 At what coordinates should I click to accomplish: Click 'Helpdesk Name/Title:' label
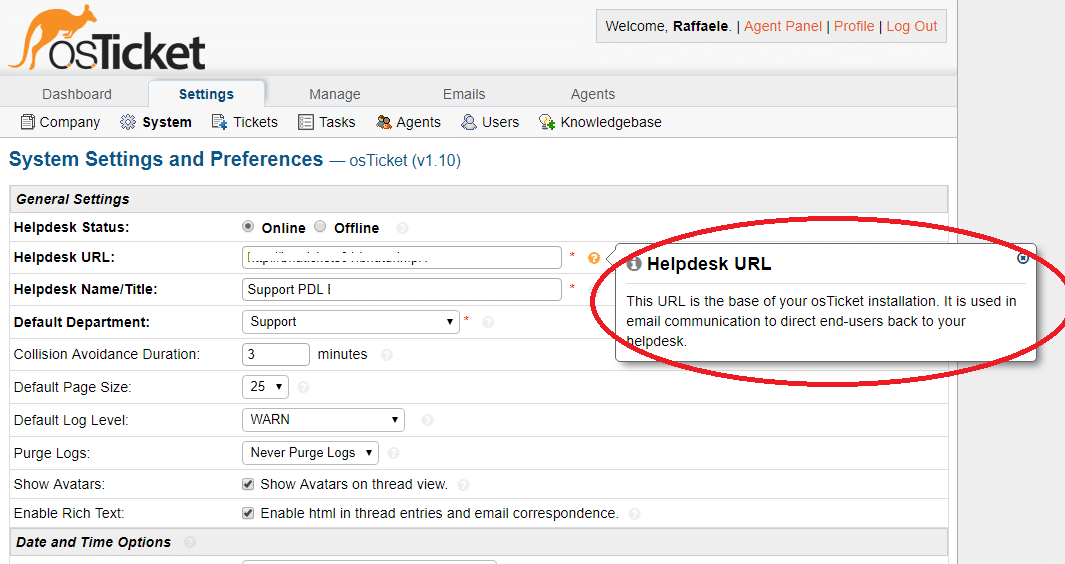tap(86, 289)
